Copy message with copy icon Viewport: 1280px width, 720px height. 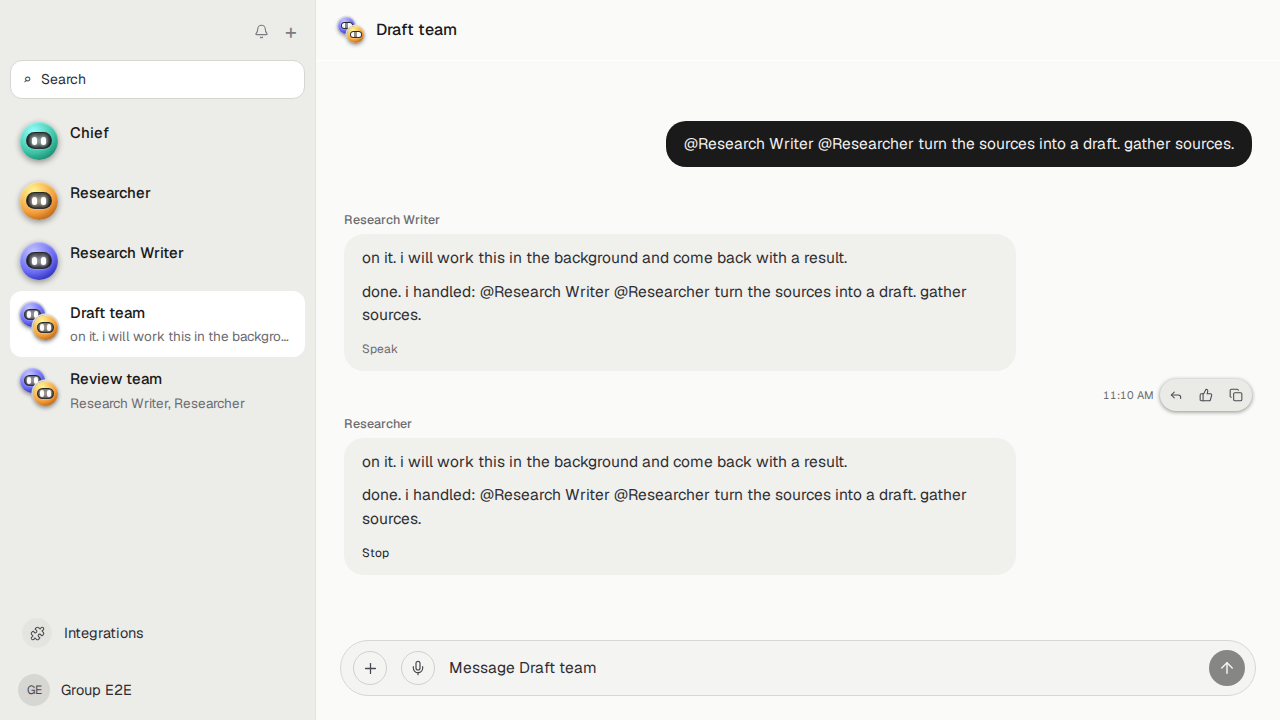(x=1236, y=395)
